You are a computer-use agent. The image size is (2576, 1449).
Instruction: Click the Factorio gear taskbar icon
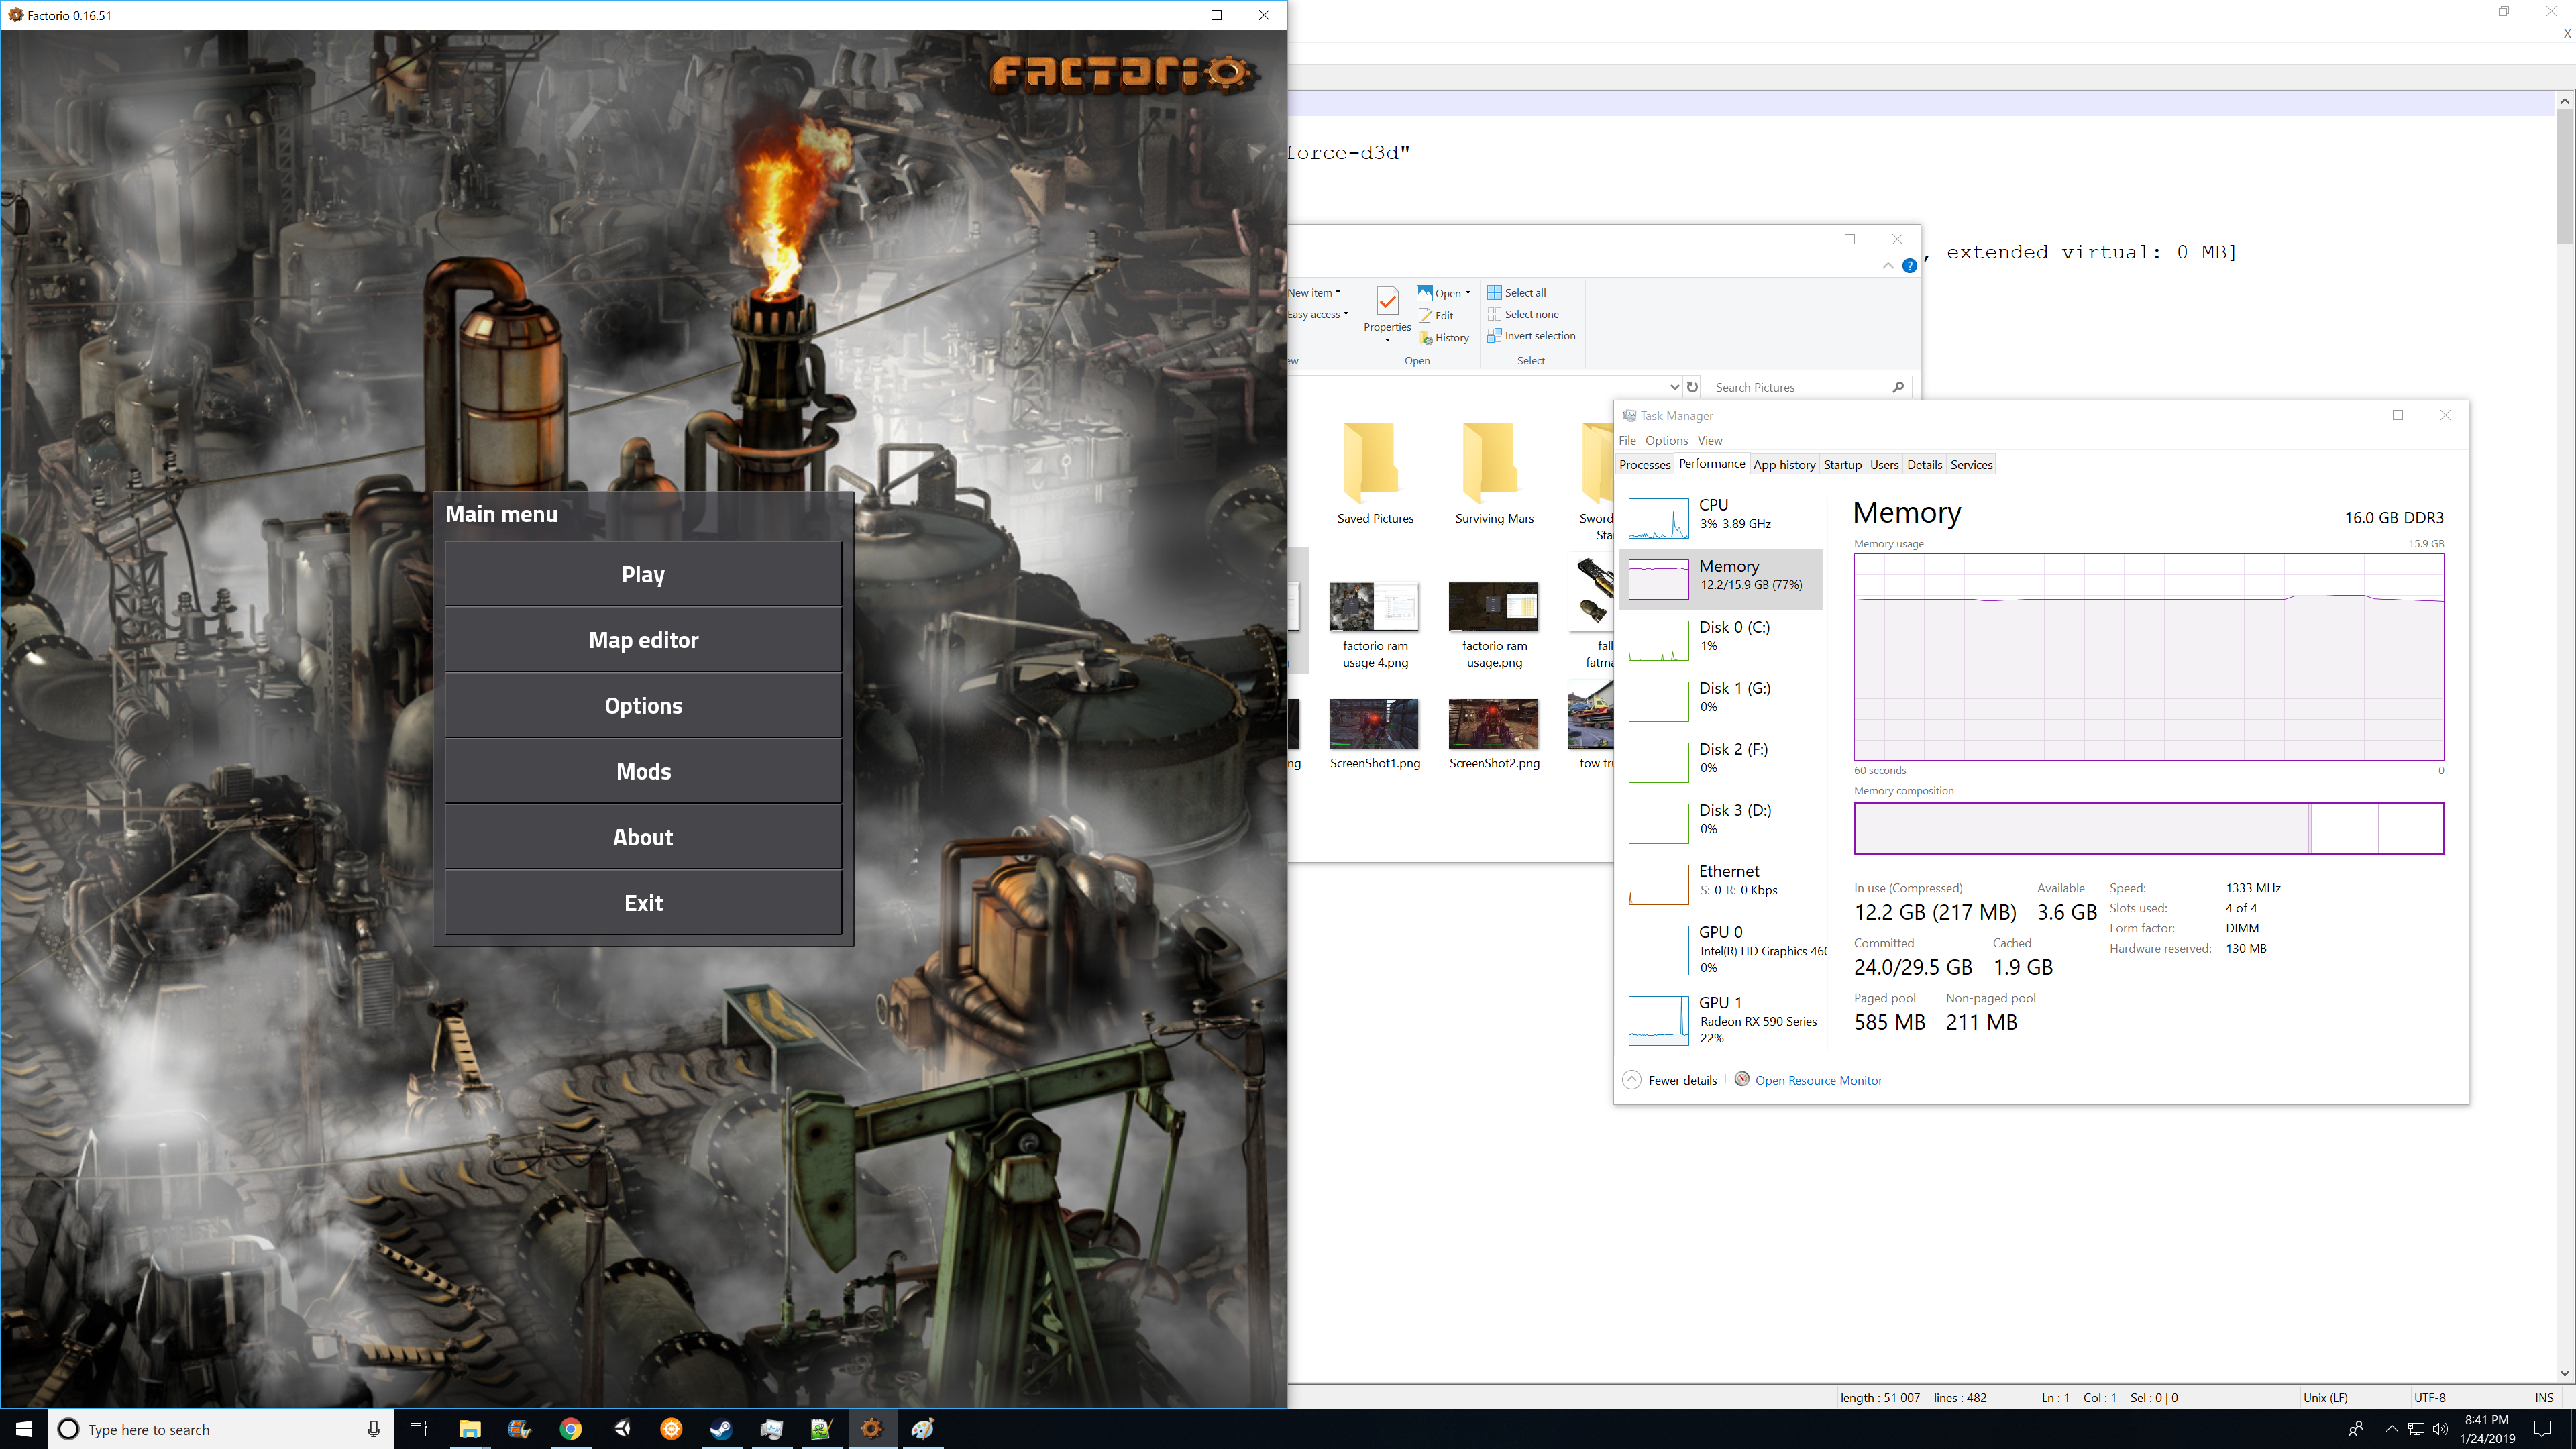pyautogui.click(x=872, y=1429)
